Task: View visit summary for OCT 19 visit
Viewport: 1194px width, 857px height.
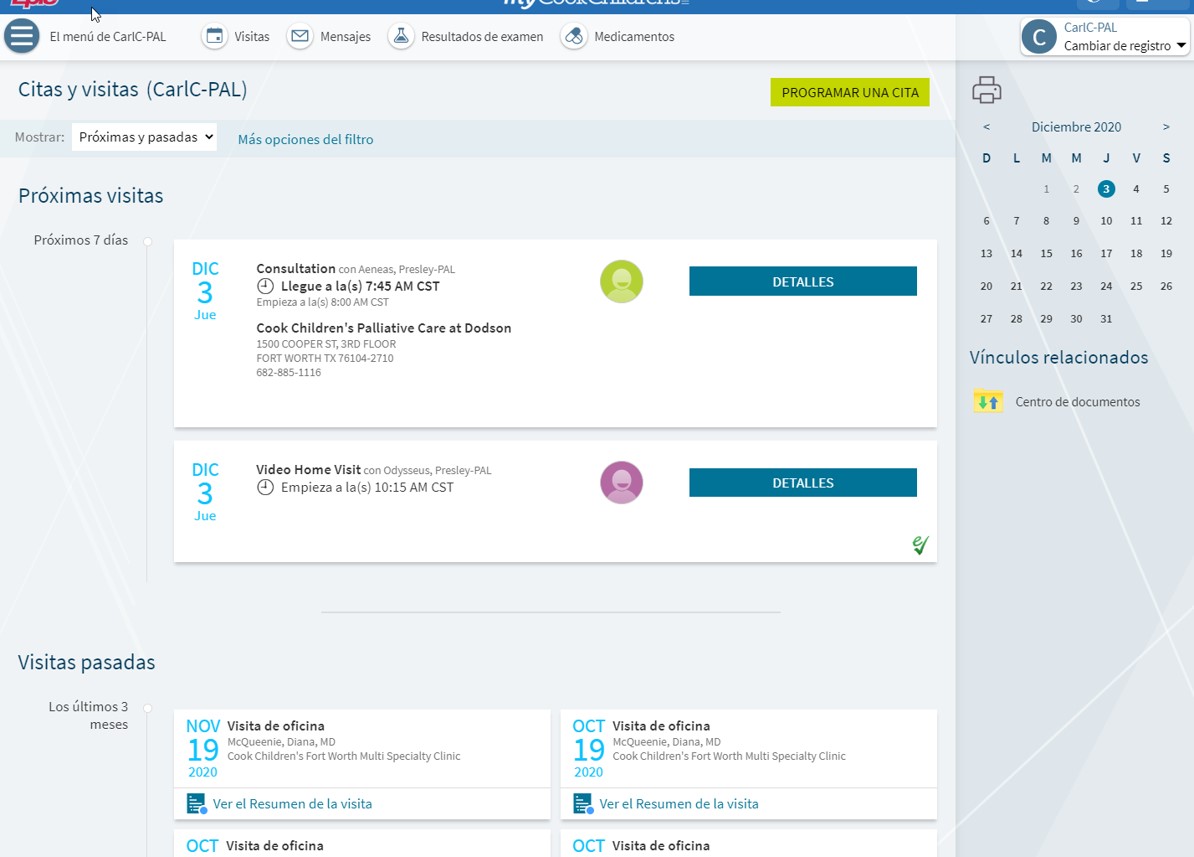Action: click(678, 803)
